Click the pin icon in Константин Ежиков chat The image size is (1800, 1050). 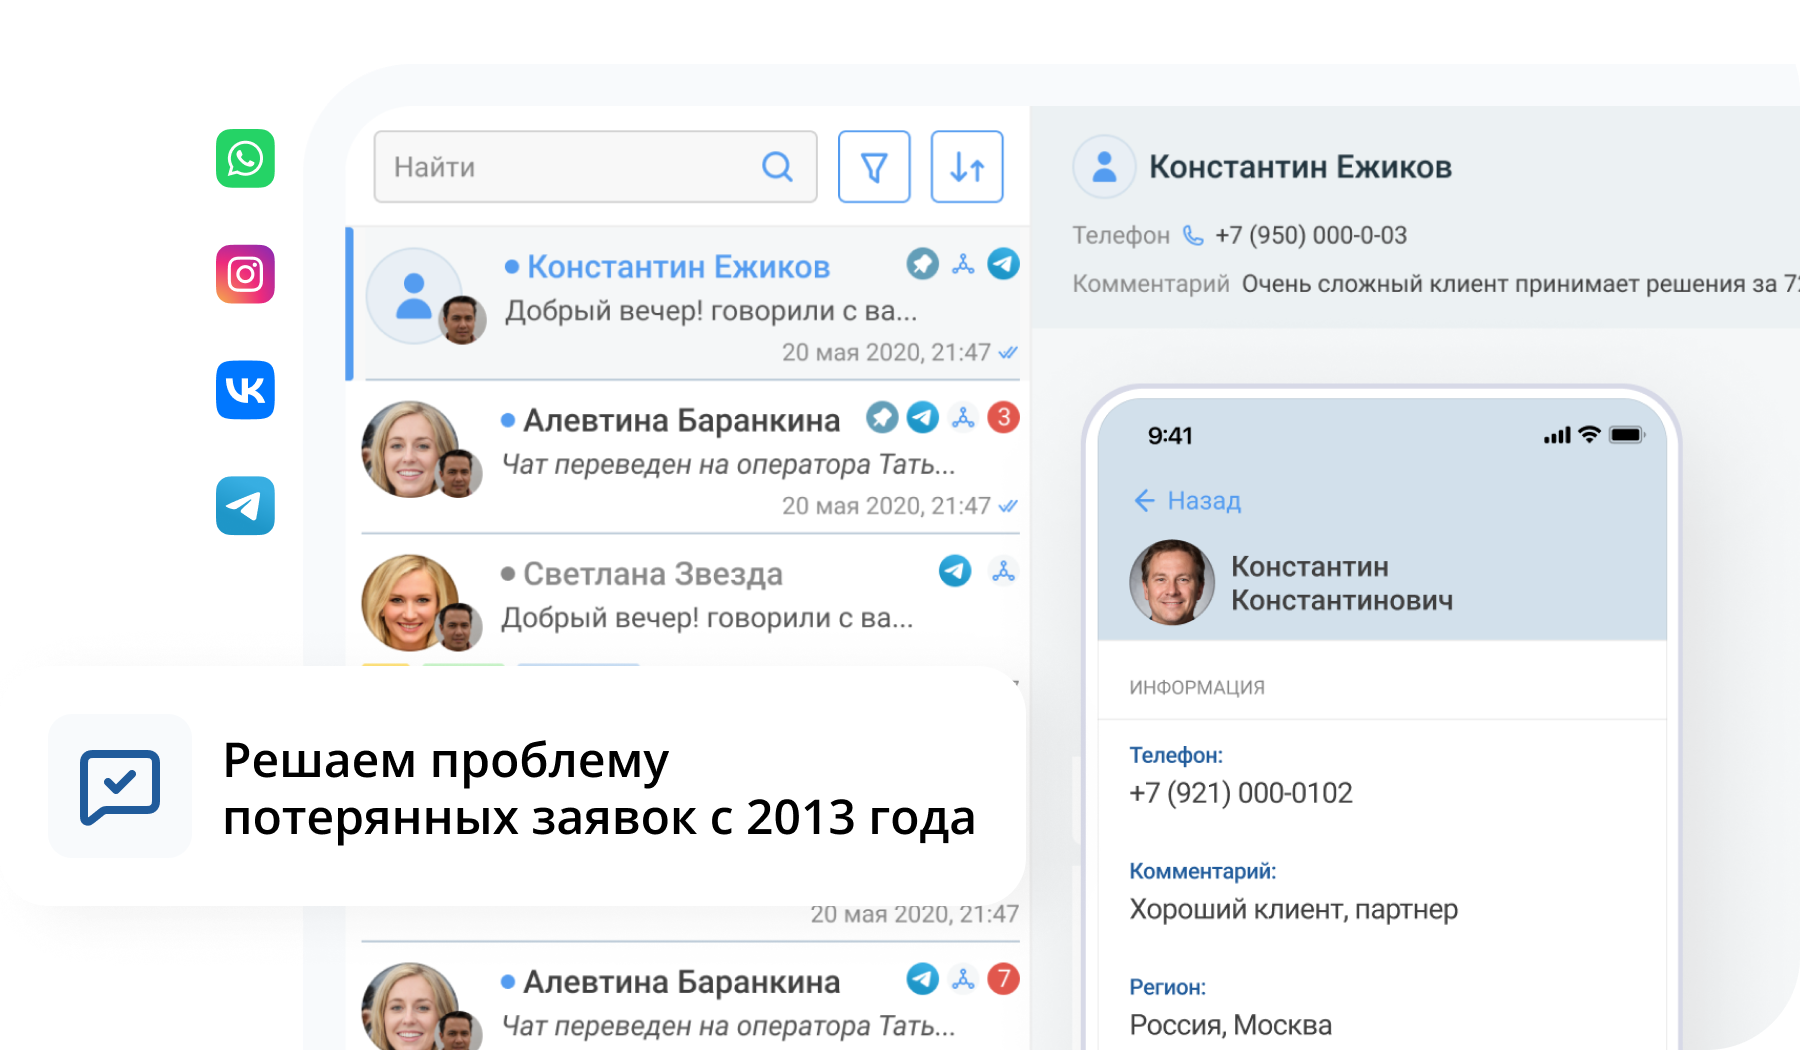[922, 264]
